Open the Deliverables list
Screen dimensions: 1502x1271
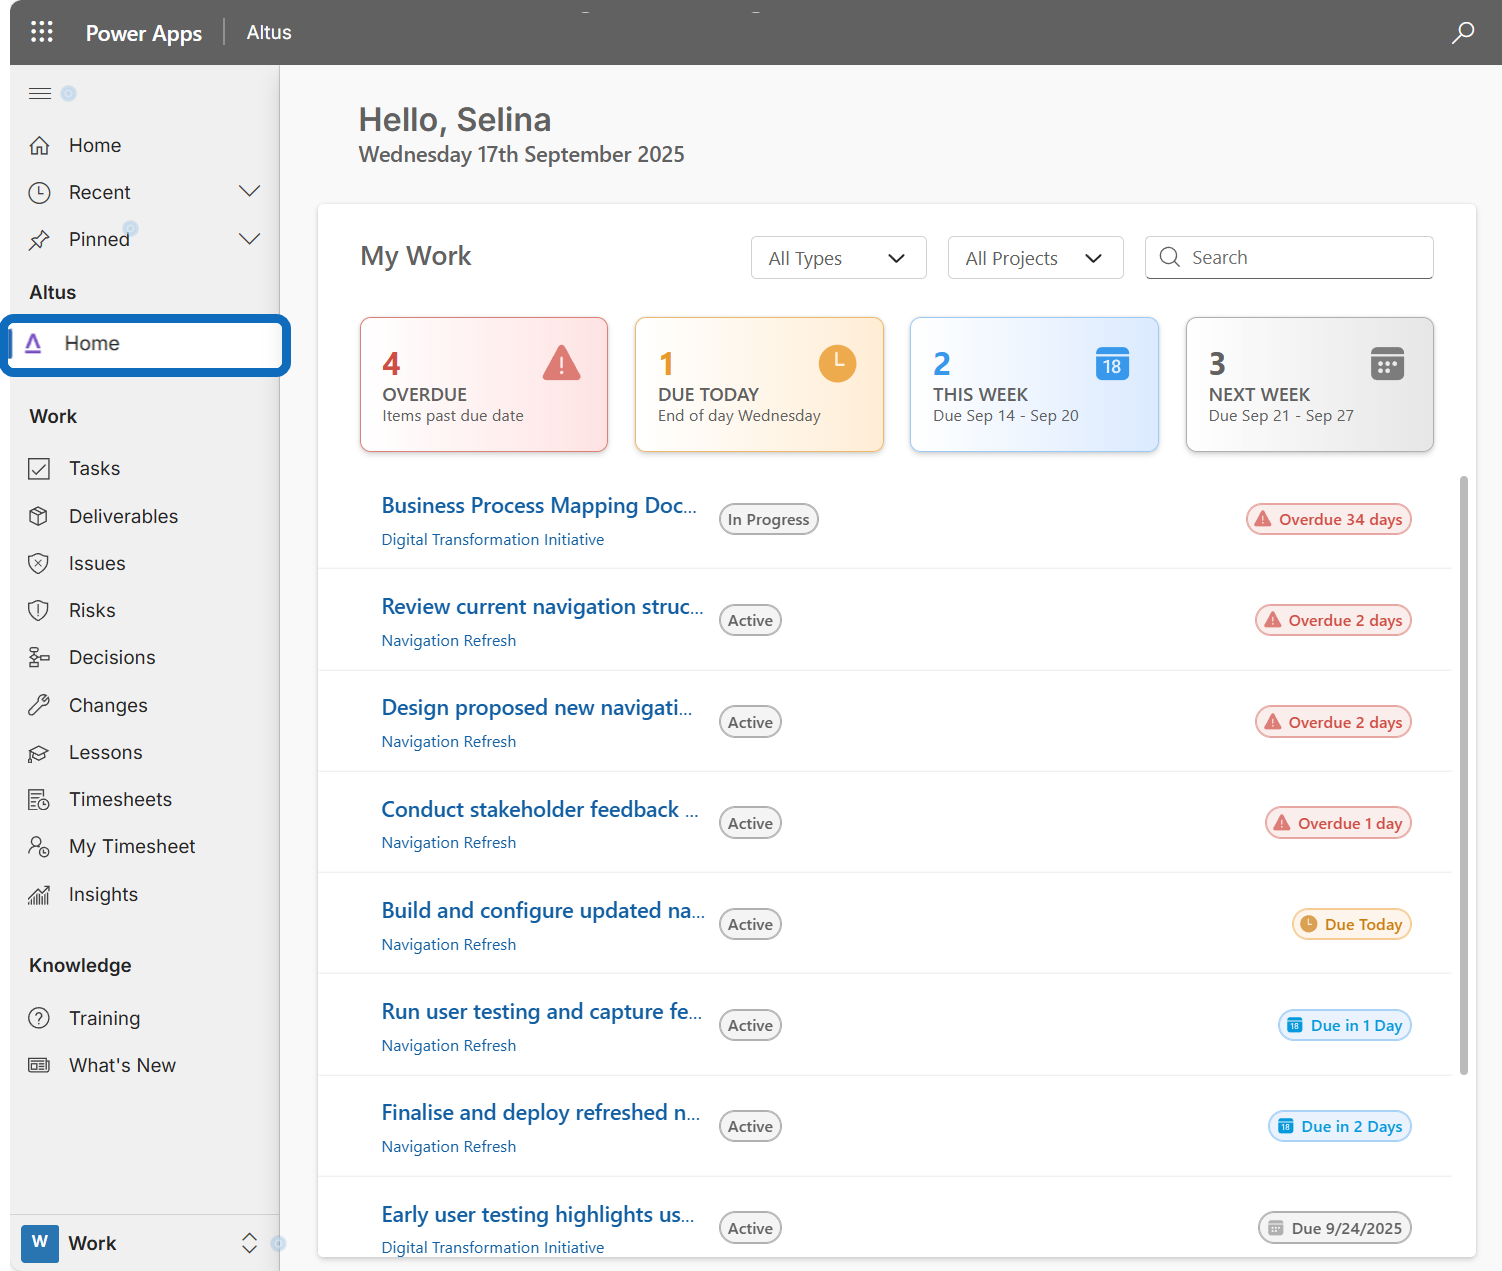123,516
